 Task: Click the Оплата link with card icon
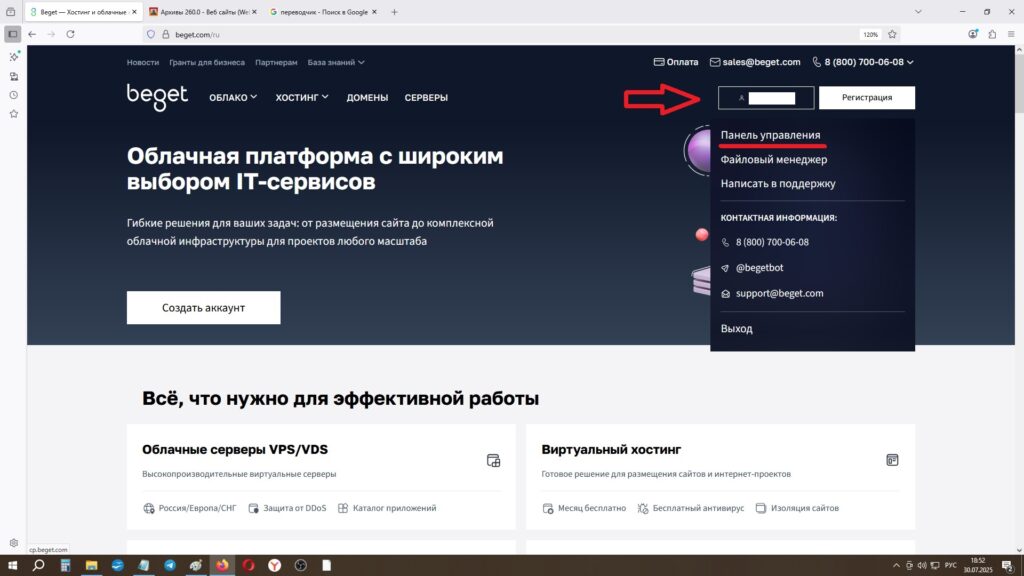[676, 62]
